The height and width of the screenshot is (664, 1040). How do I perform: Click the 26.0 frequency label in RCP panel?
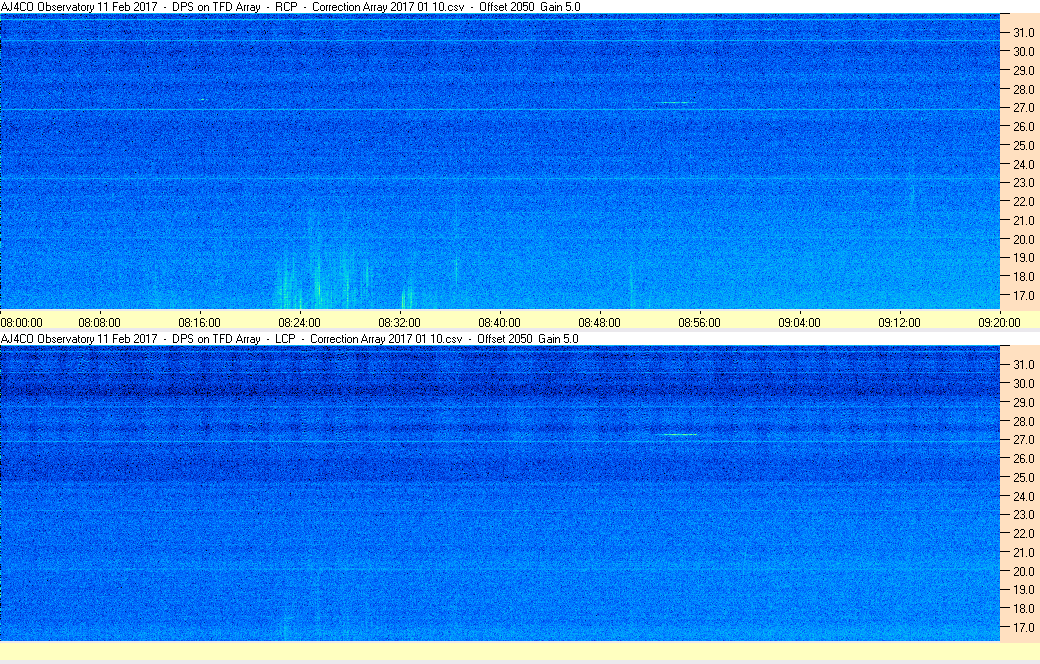[x=1023, y=126]
